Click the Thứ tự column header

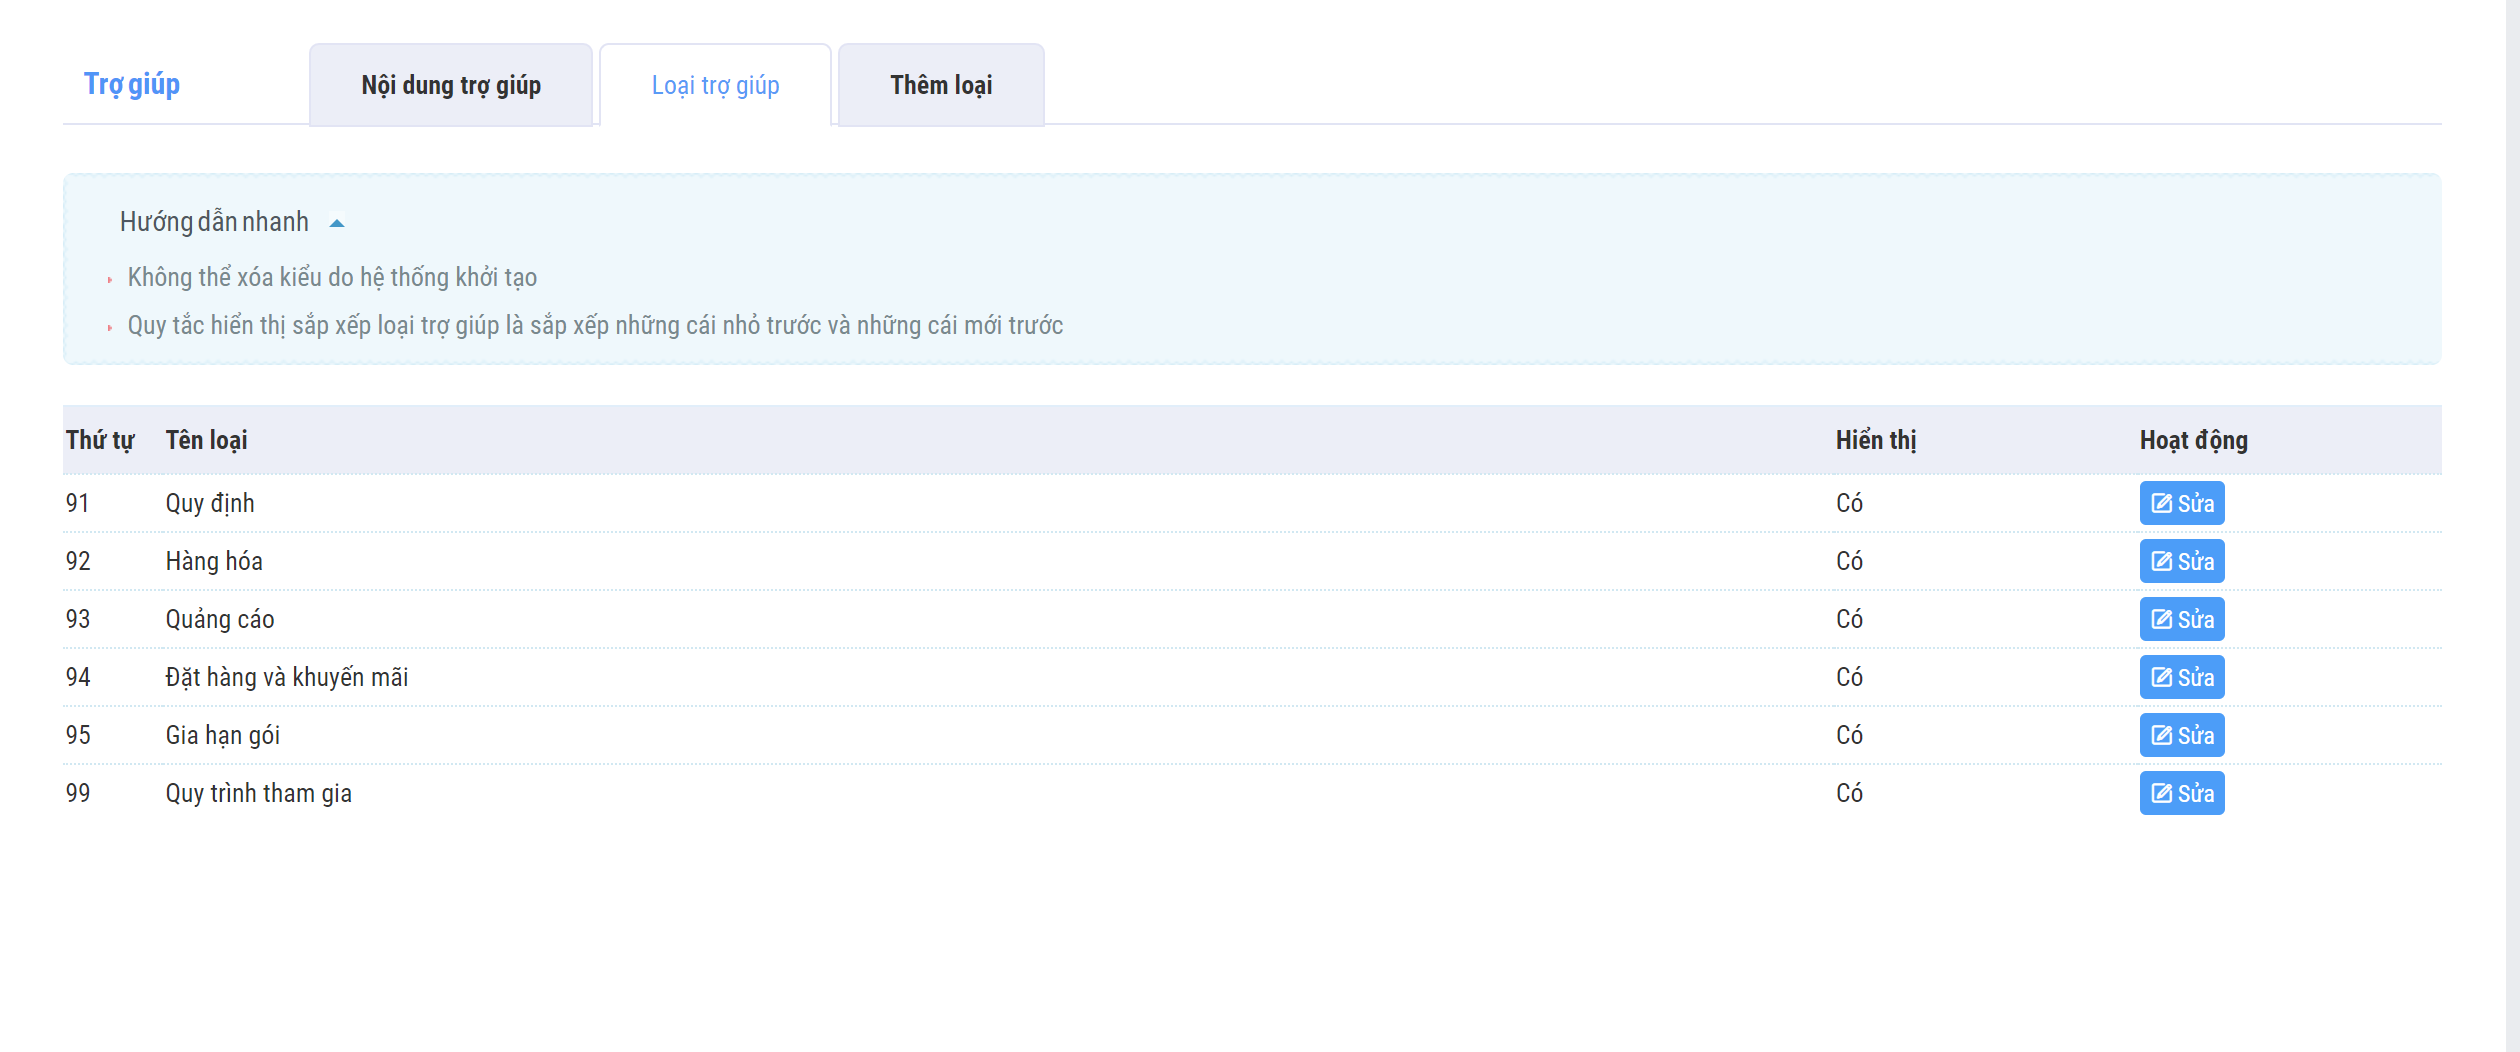point(100,440)
